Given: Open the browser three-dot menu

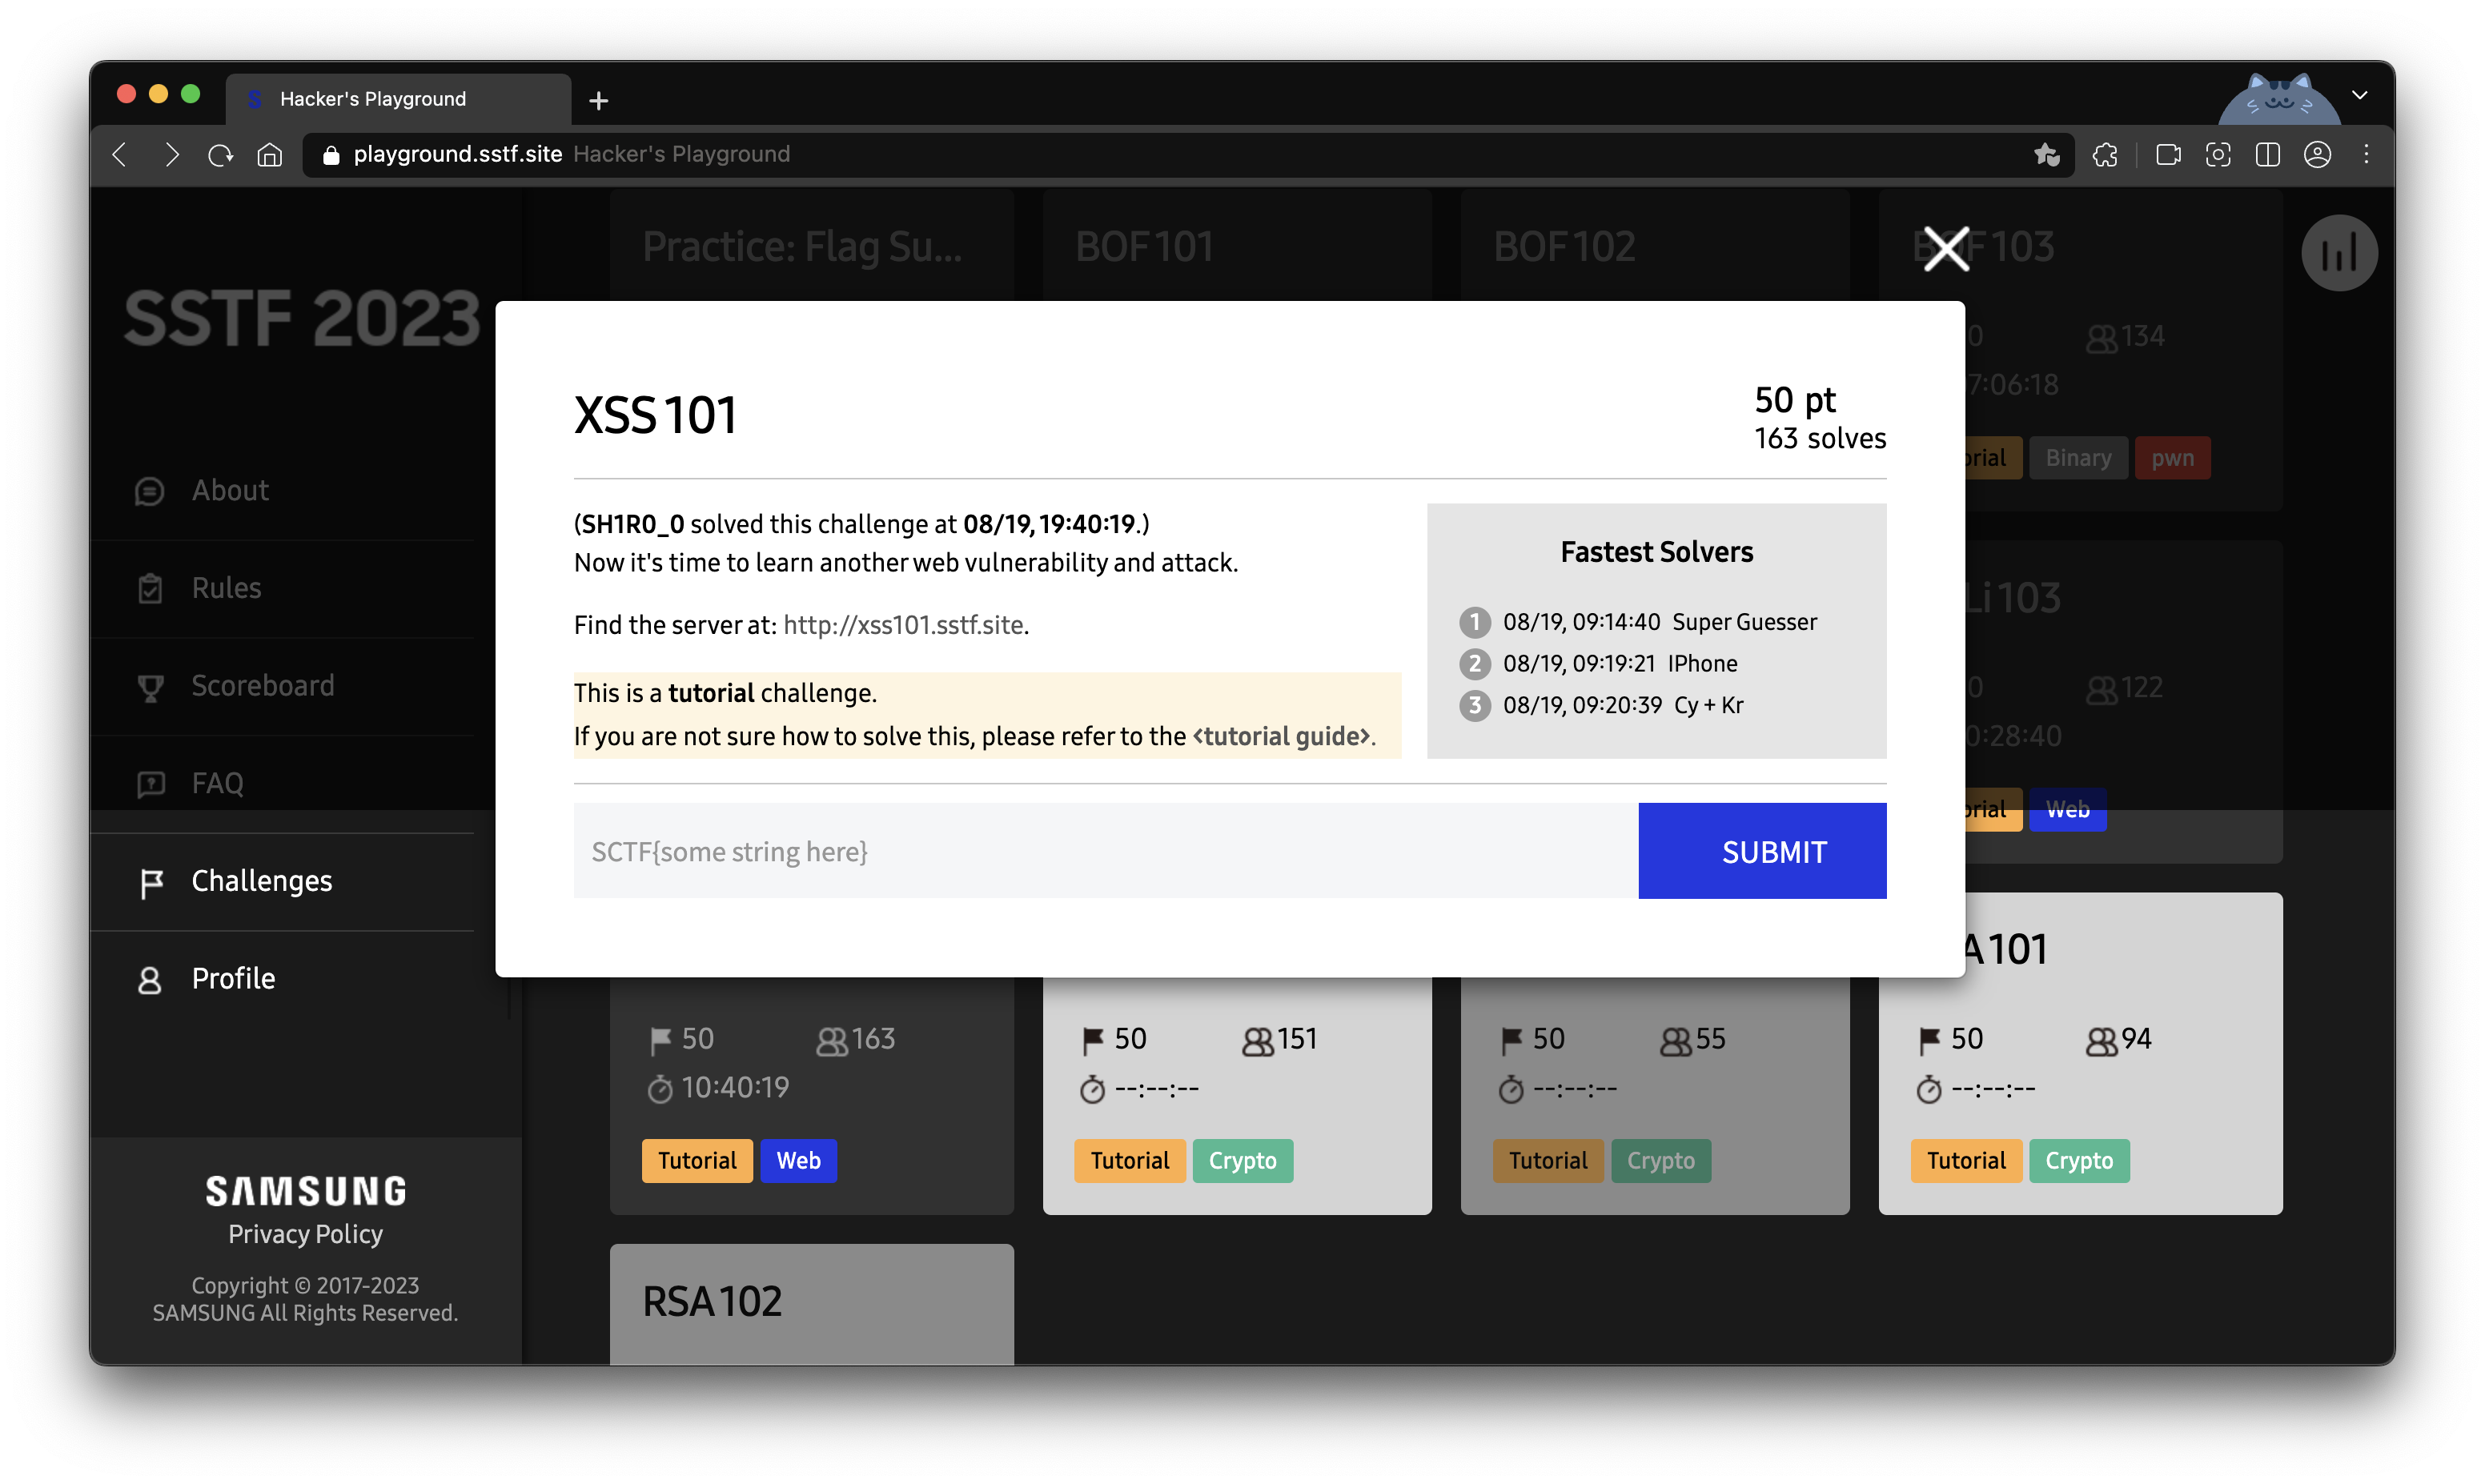Looking at the screenshot, I should [2366, 155].
